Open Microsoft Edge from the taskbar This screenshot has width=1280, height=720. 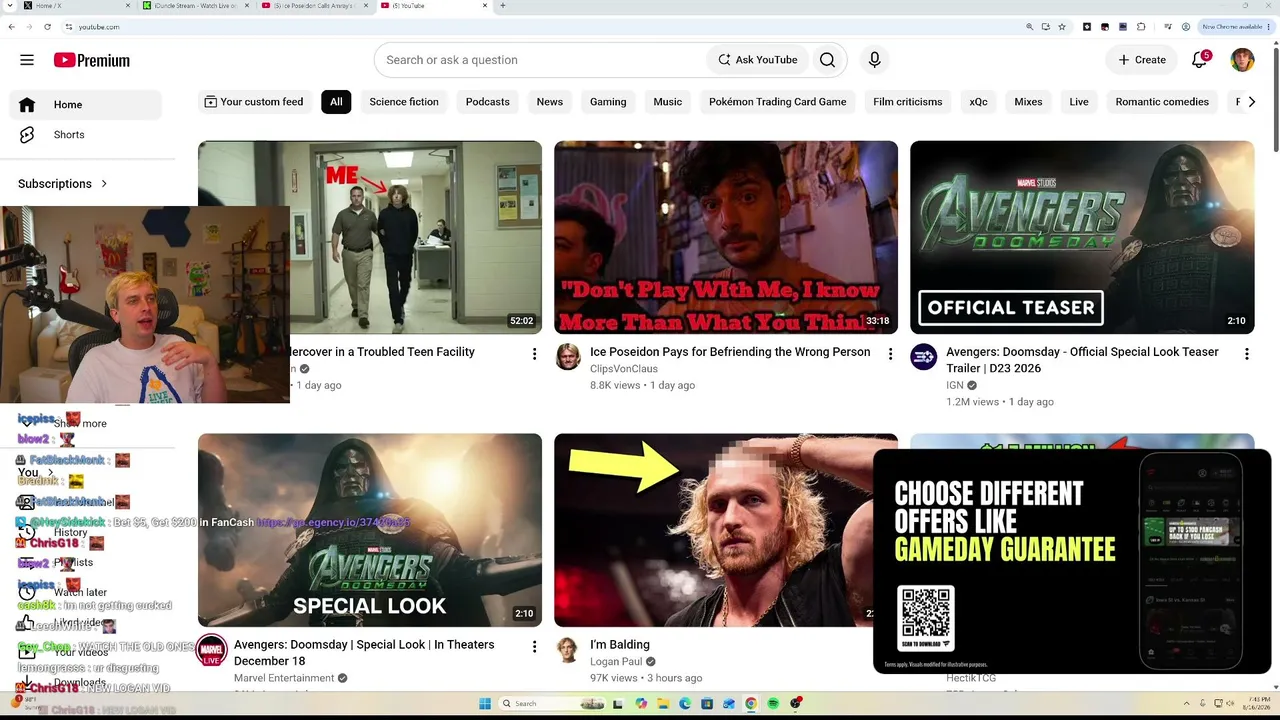point(685,704)
